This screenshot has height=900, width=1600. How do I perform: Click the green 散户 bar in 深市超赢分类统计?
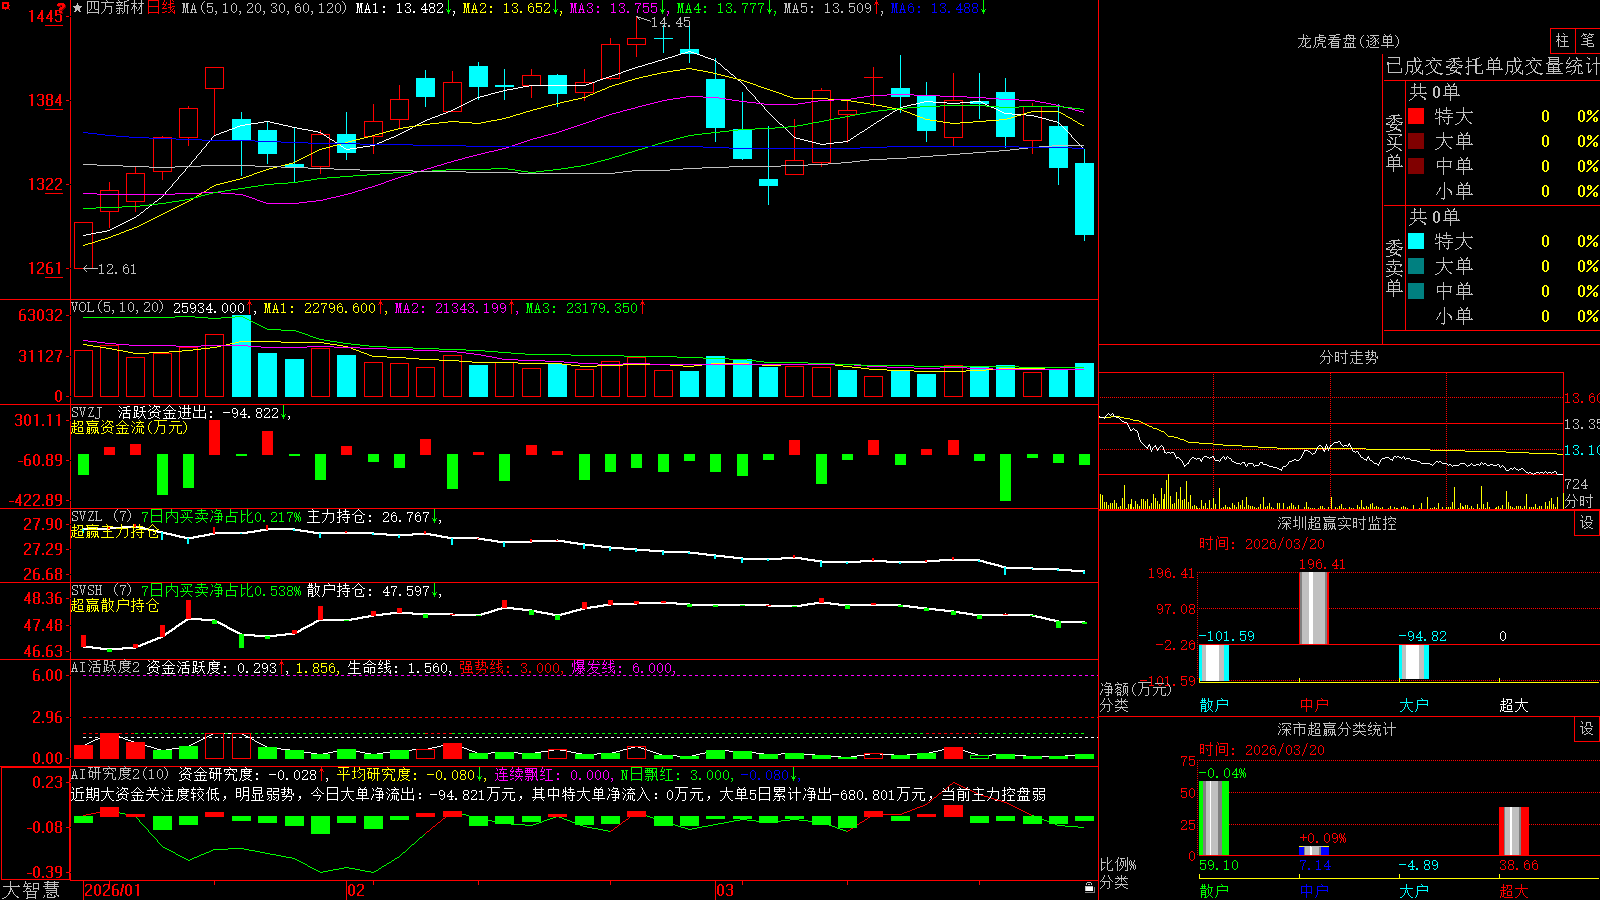tap(1214, 819)
